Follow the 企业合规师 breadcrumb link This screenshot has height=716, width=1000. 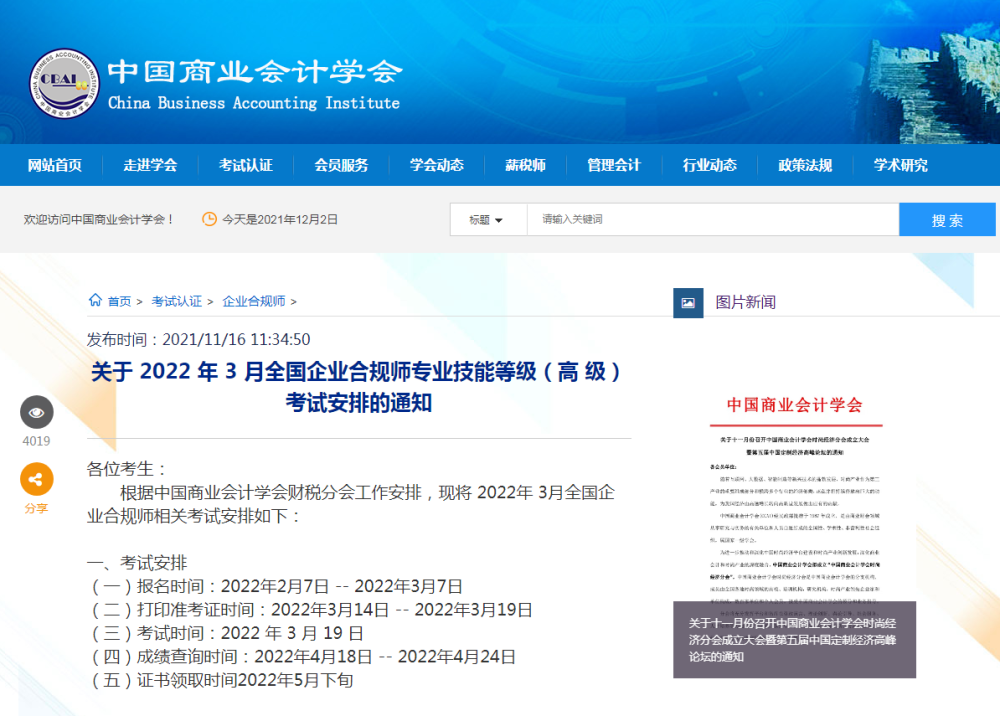[254, 301]
